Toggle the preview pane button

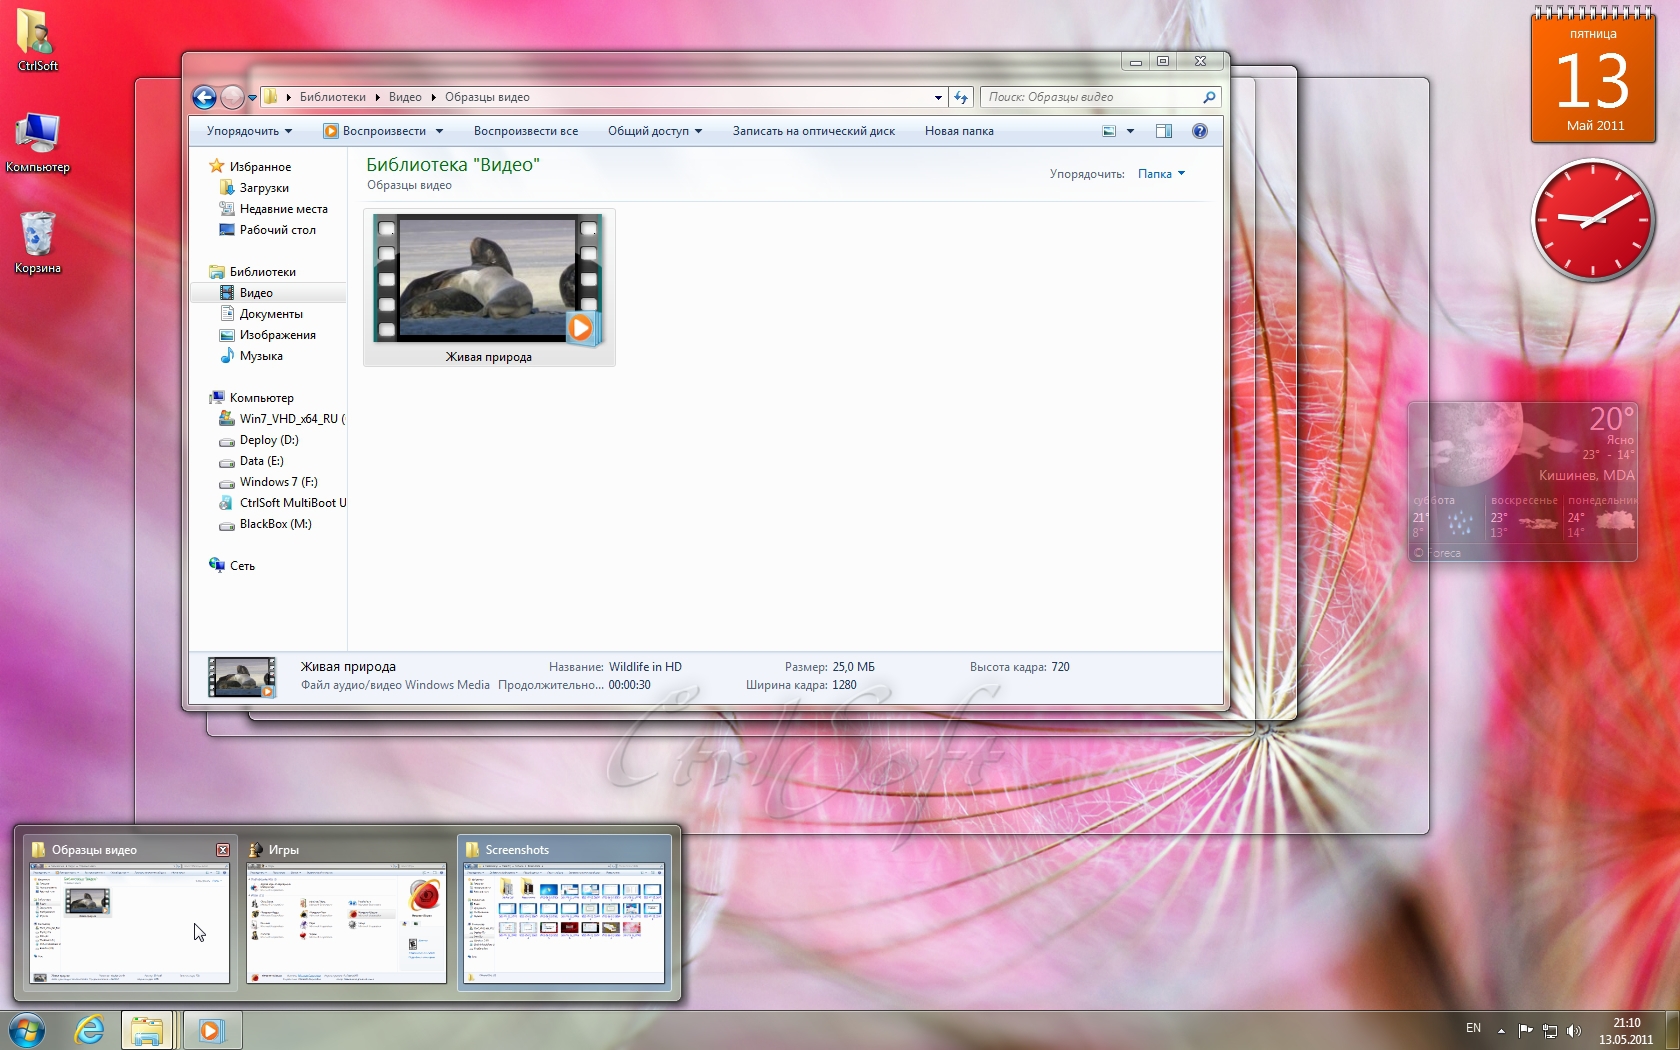(x=1164, y=131)
